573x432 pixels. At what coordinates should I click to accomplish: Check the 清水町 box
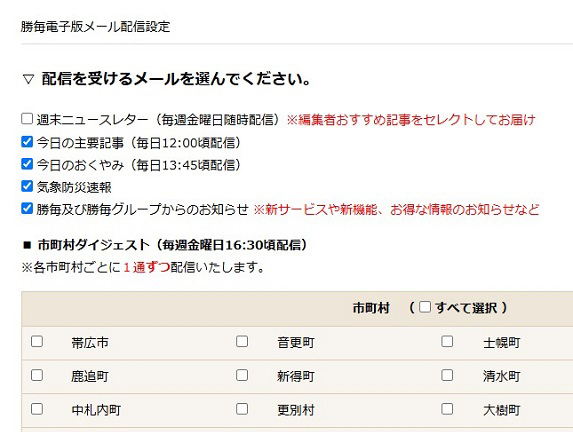click(x=447, y=375)
